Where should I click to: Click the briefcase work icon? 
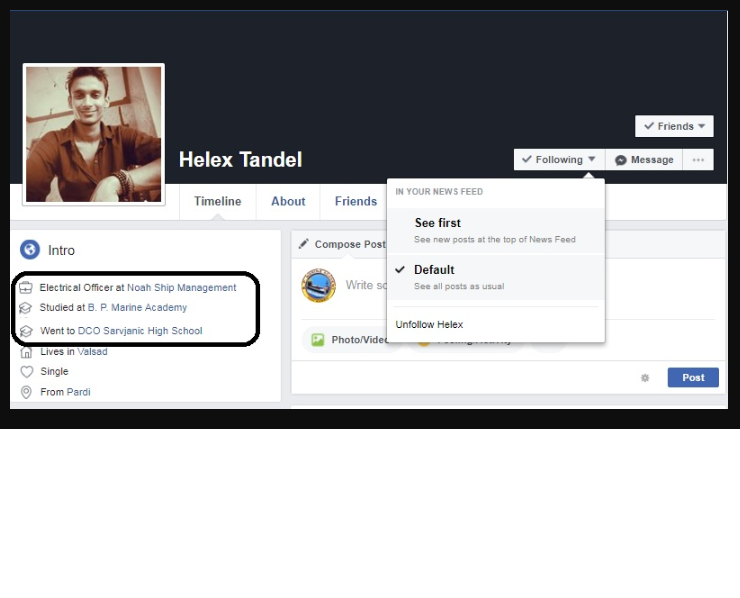click(x=25, y=287)
